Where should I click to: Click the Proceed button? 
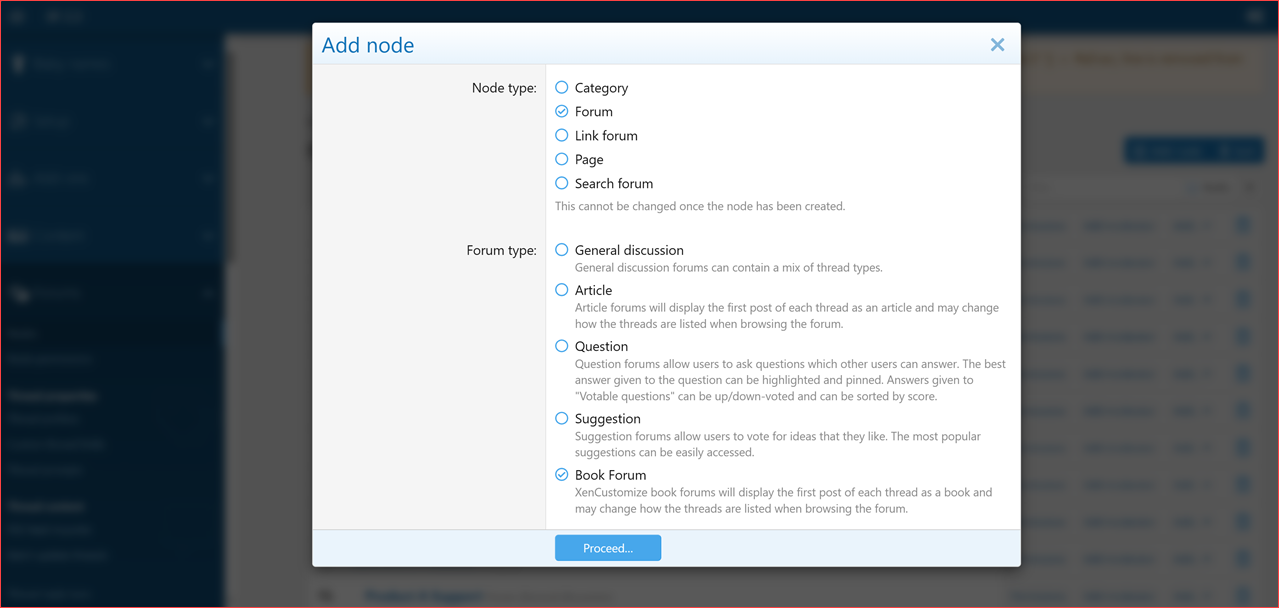coord(607,547)
